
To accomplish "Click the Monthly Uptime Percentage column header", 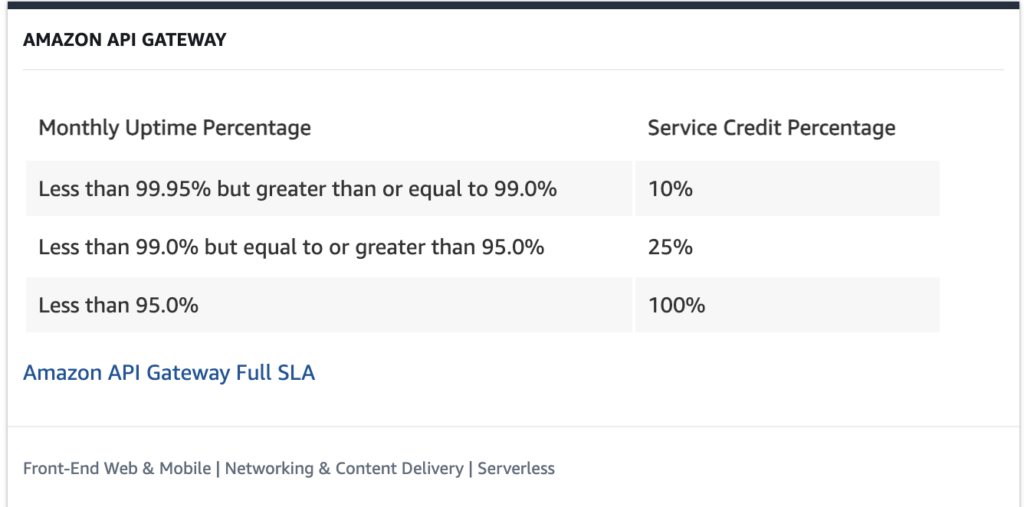I will pyautogui.click(x=175, y=128).
